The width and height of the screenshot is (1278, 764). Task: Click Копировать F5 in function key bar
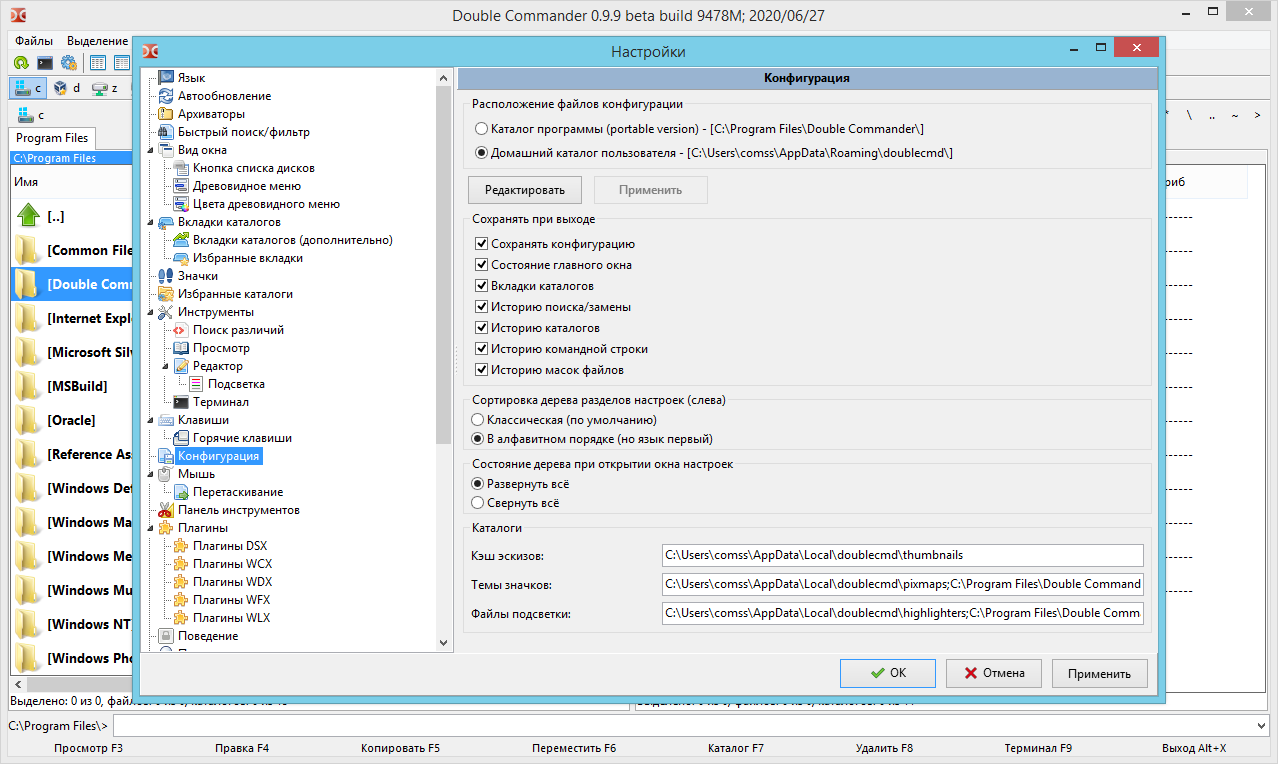tap(400, 748)
